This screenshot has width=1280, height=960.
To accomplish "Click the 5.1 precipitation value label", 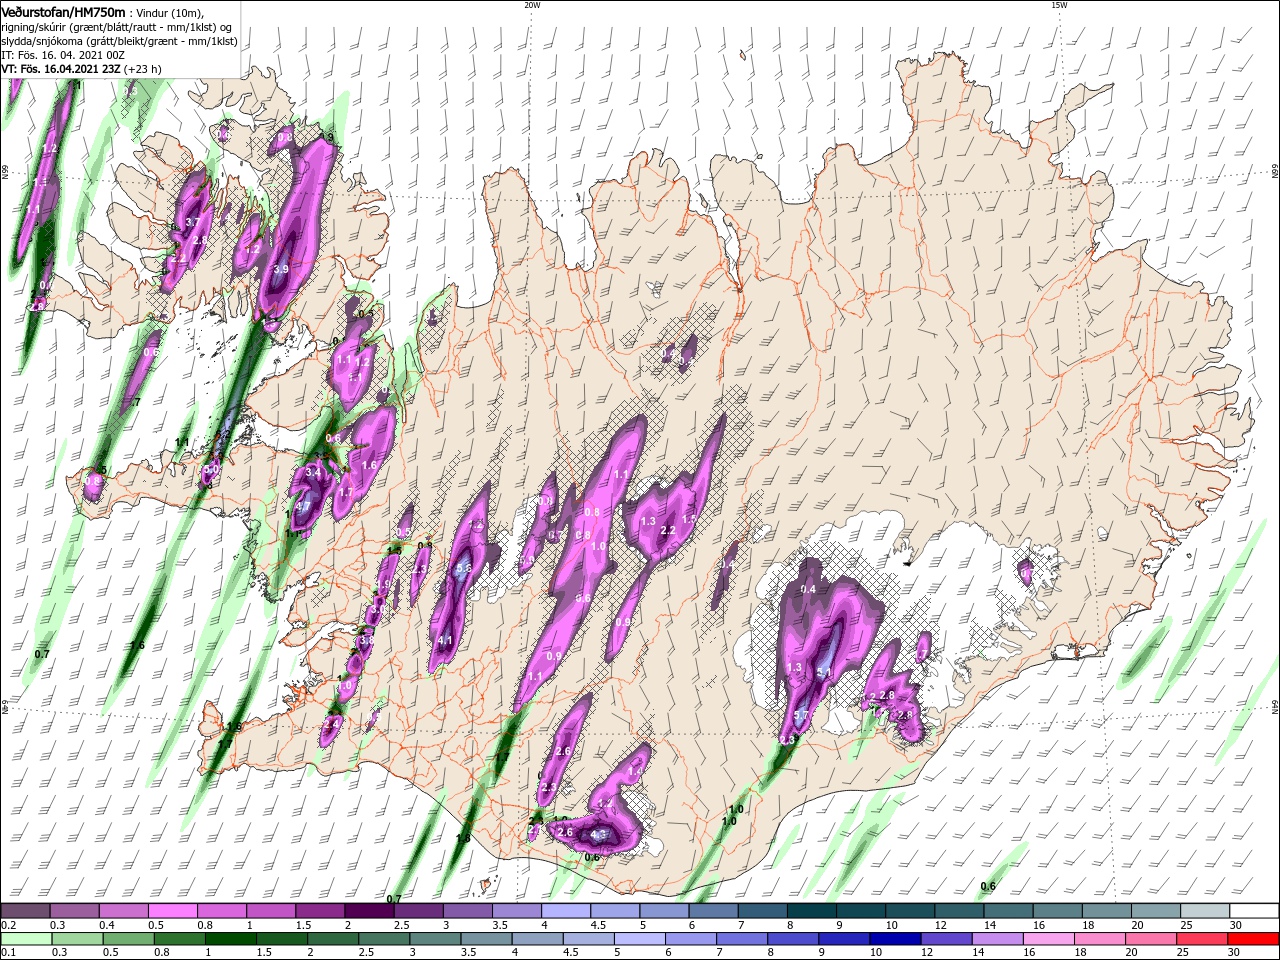I will 824,673.
